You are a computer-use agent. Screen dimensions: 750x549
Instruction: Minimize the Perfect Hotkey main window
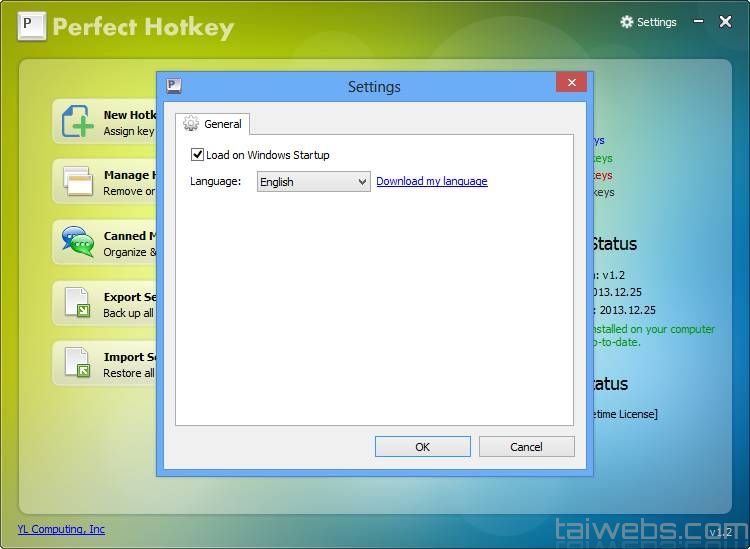coord(697,22)
